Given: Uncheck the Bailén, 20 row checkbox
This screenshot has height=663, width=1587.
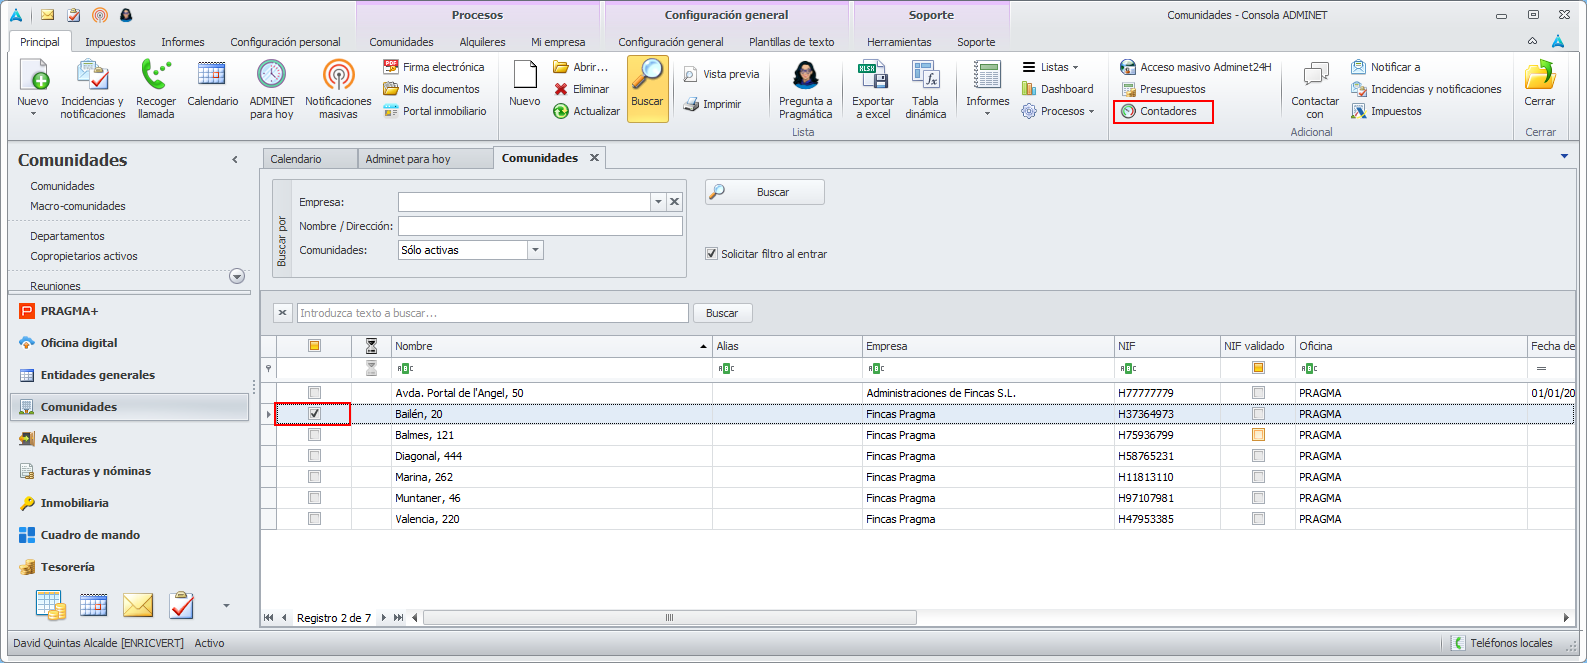Looking at the screenshot, I should 314,414.
